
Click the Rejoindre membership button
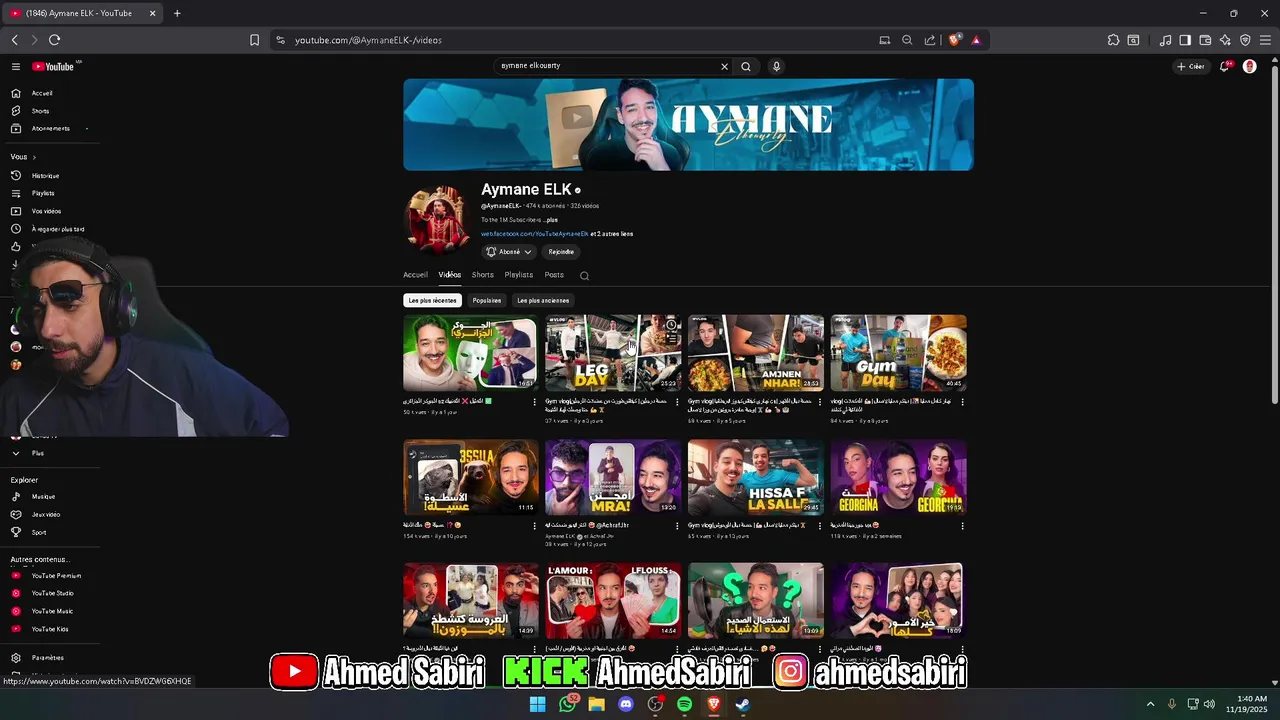point(561,252)
